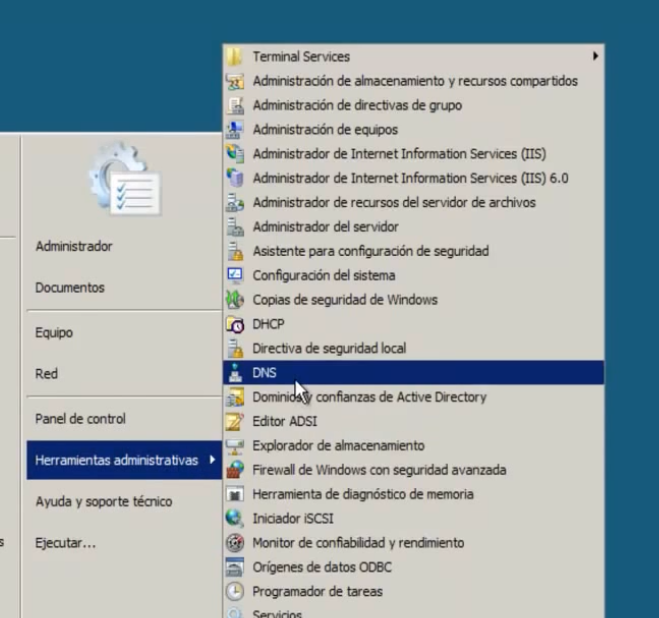Click the Explorador de almacenamiento icon

(235, 446)
